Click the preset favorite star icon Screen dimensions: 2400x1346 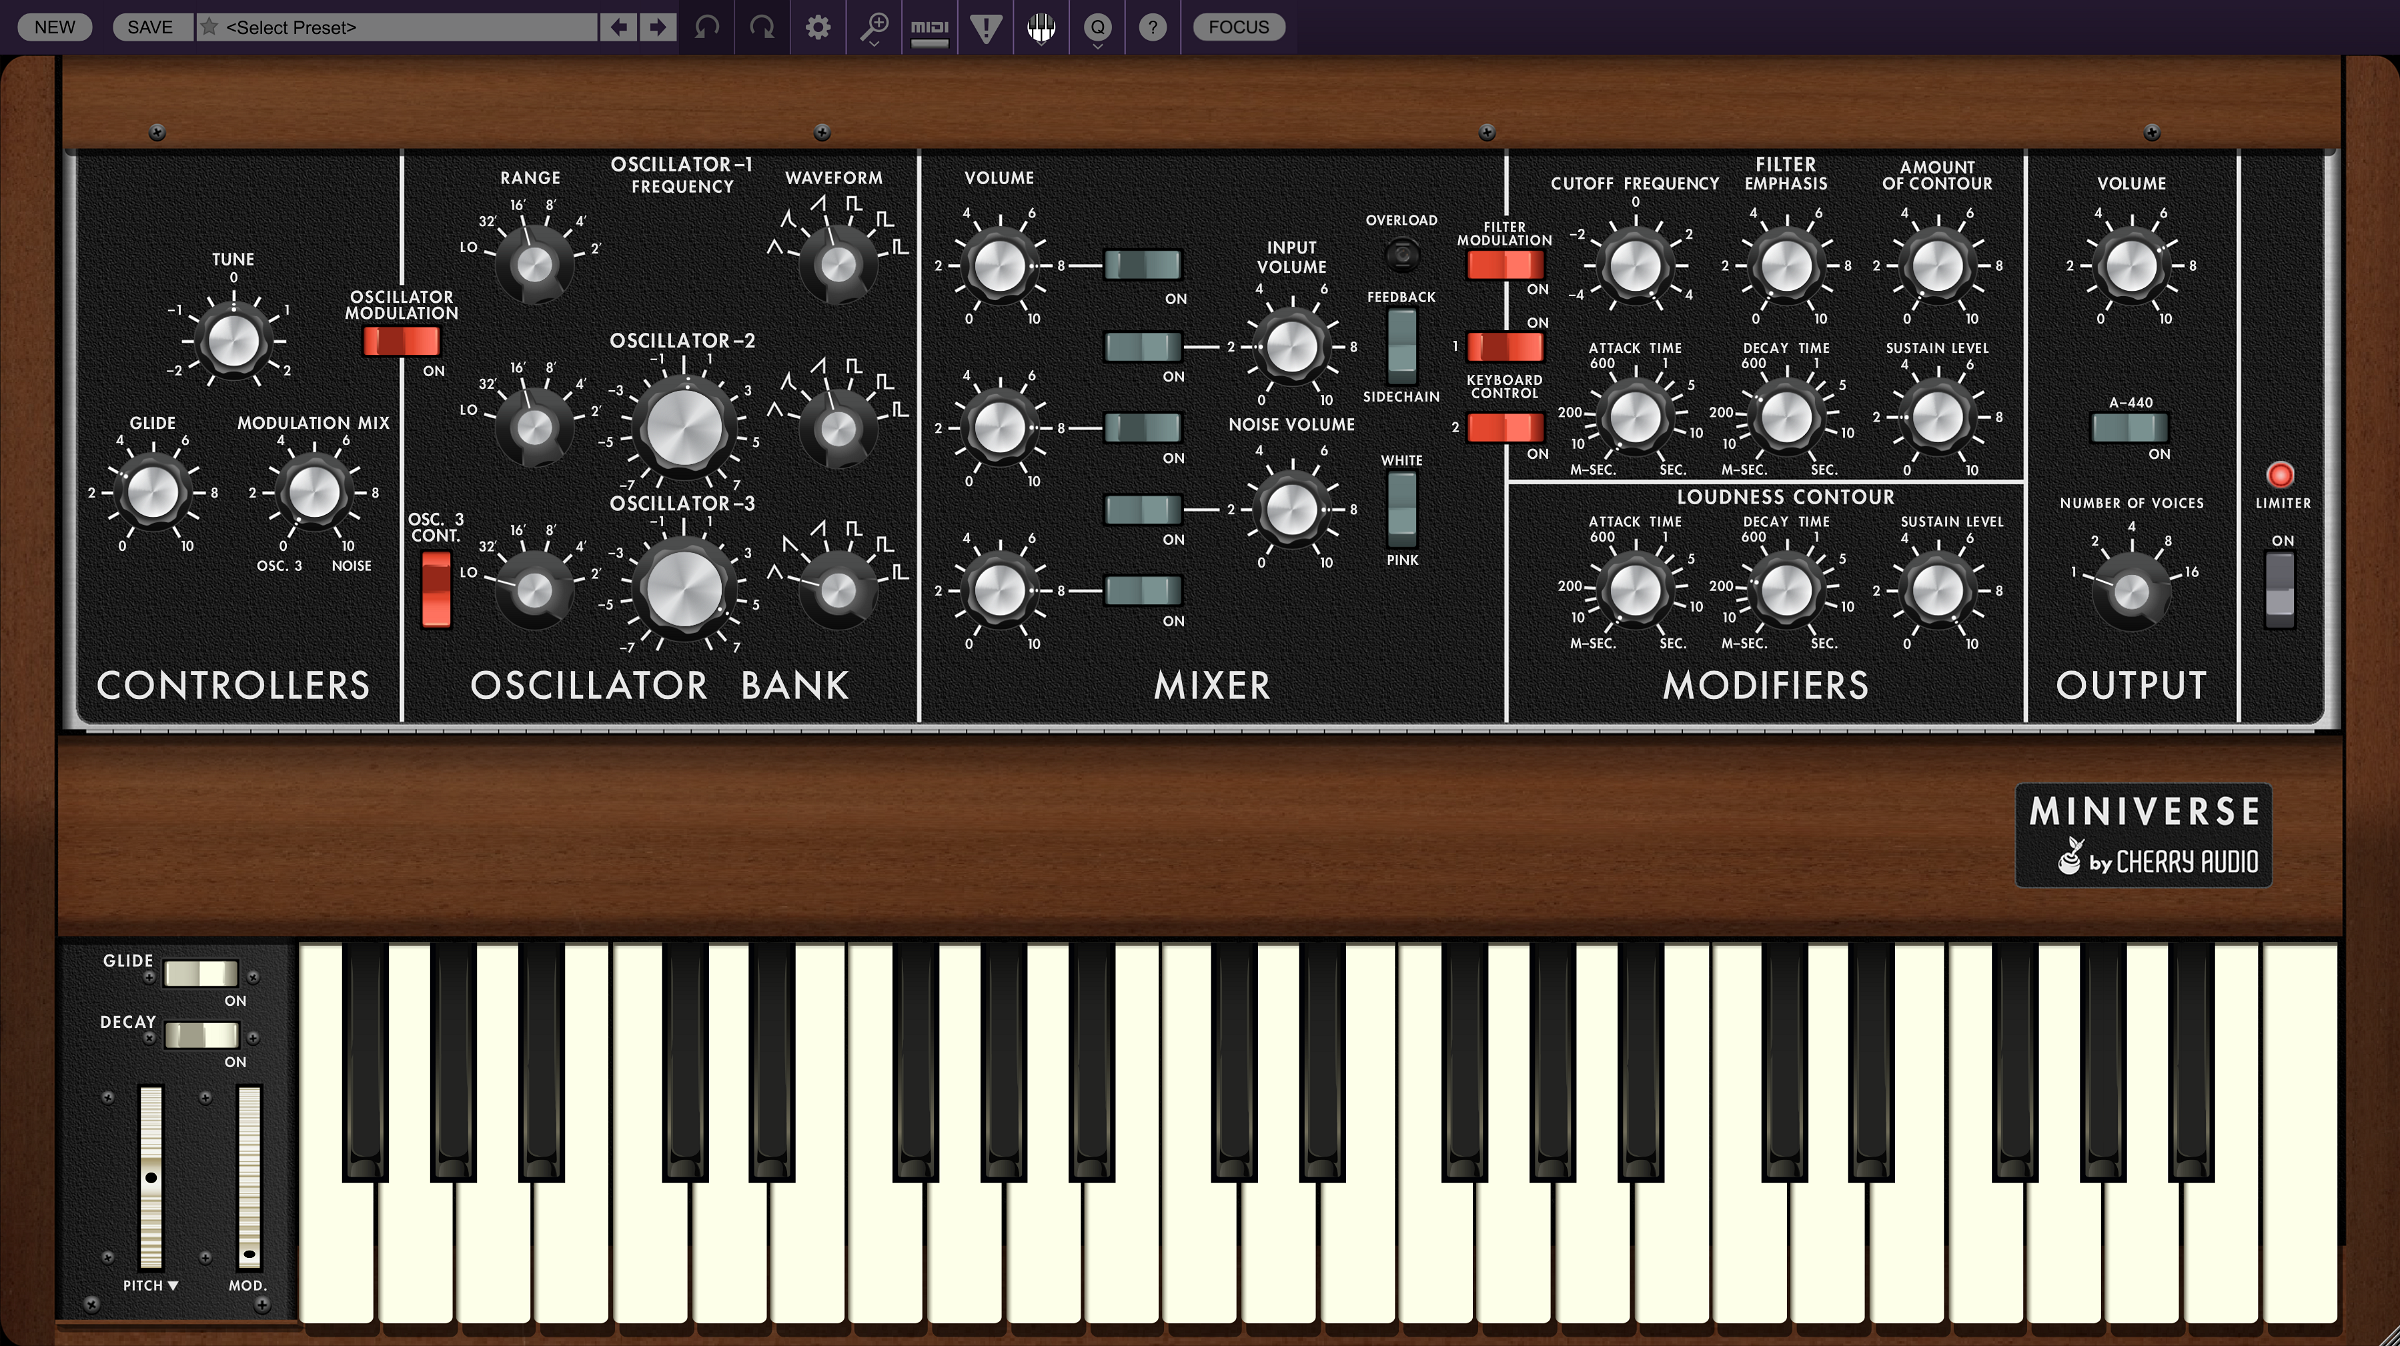coord(209,27)
